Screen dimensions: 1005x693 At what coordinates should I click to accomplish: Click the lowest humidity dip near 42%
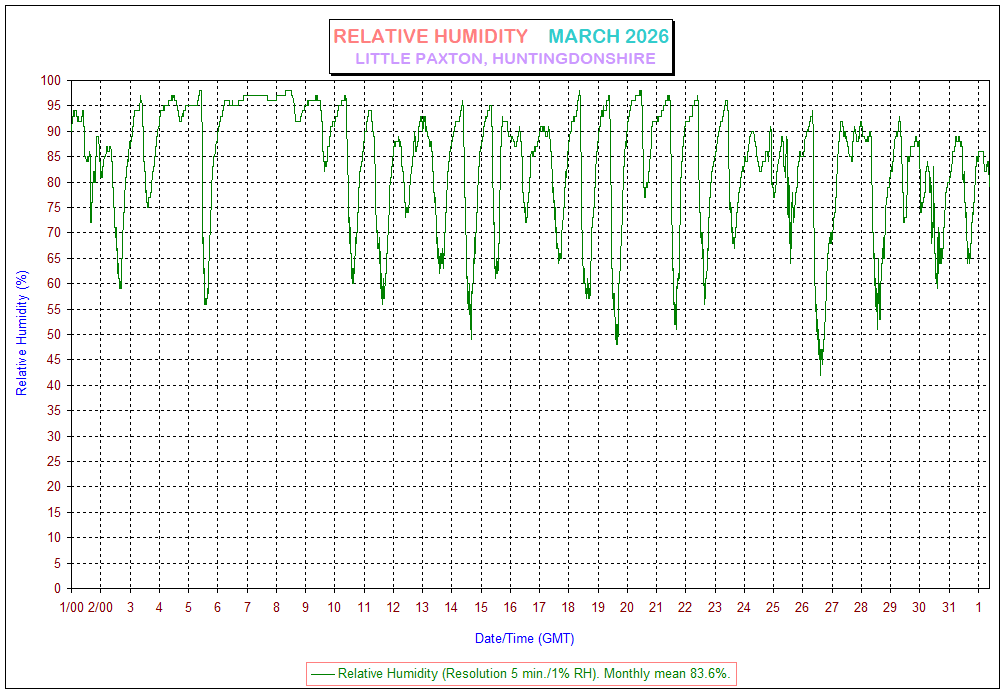coord(821,373)
